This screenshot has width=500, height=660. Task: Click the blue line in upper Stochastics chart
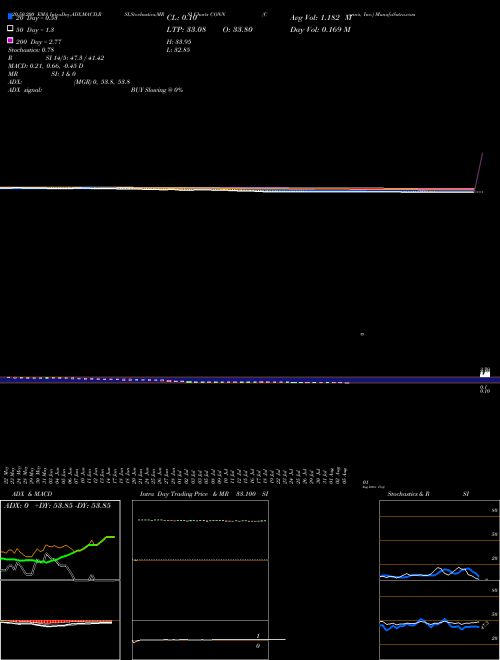(429, 574)
